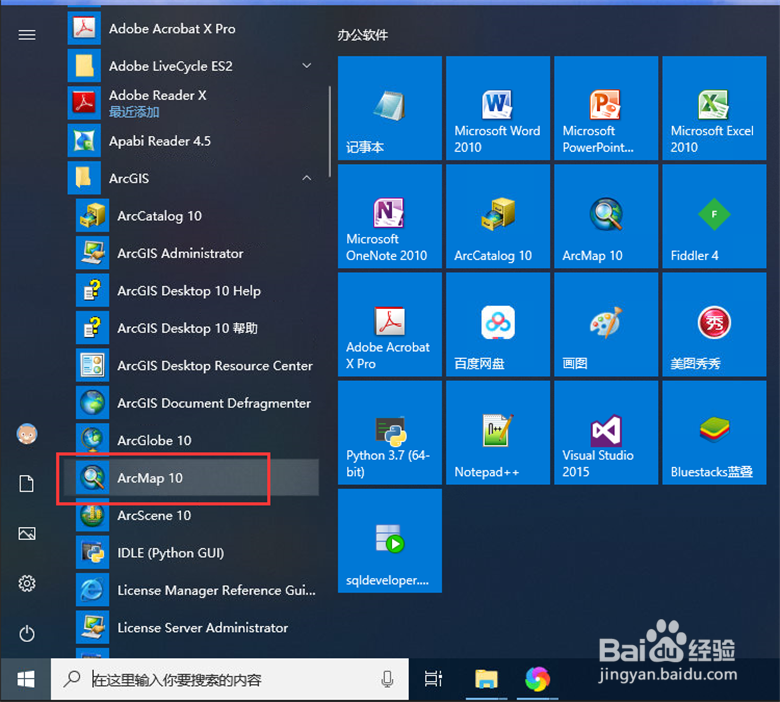Collapse the ArcGIS folder

coord(193,178)
